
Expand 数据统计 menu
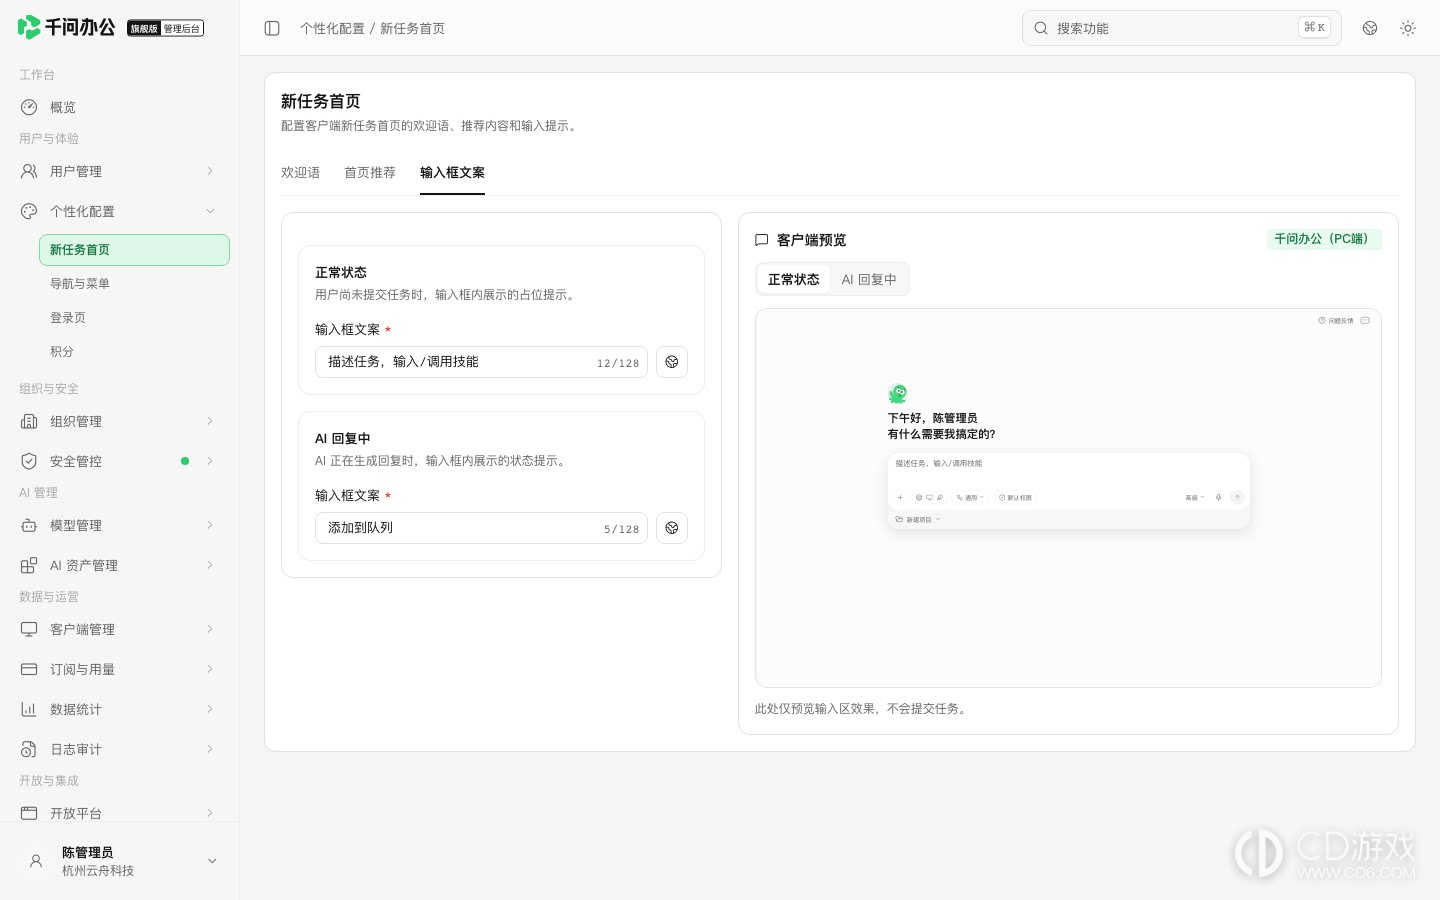click(x=120, y=709)
